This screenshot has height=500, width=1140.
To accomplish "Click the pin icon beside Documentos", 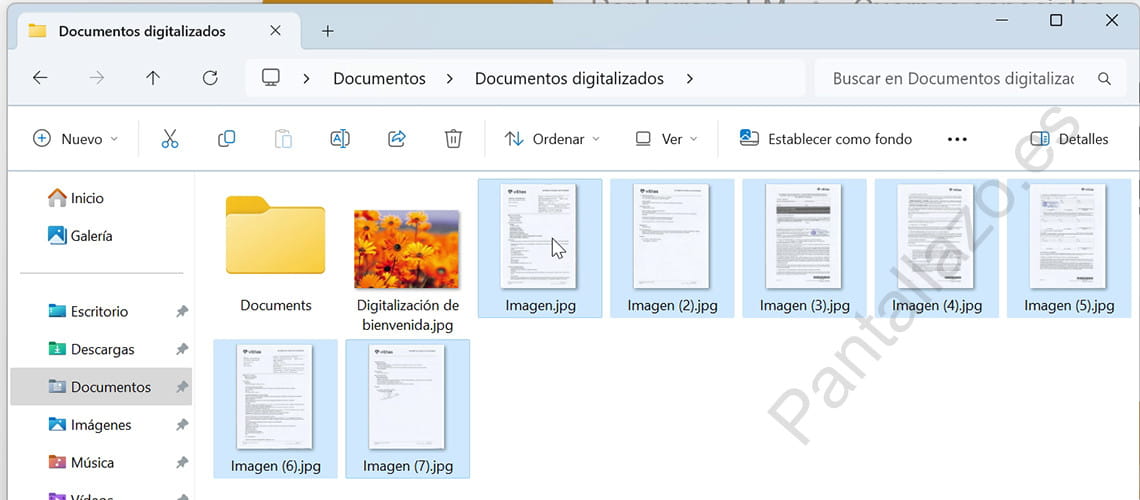I will (x=182, y=387).
